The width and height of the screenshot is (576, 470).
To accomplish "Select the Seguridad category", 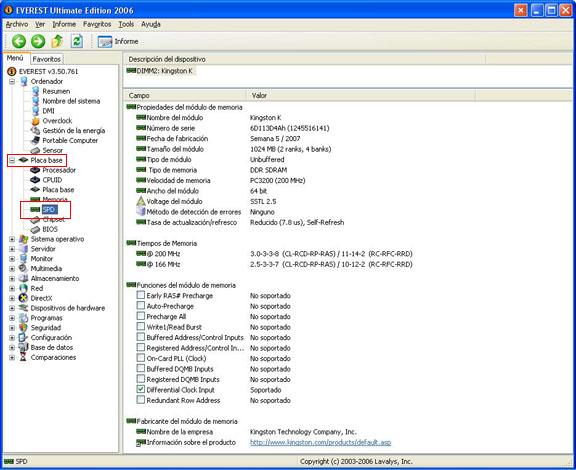I will (46, 328).
